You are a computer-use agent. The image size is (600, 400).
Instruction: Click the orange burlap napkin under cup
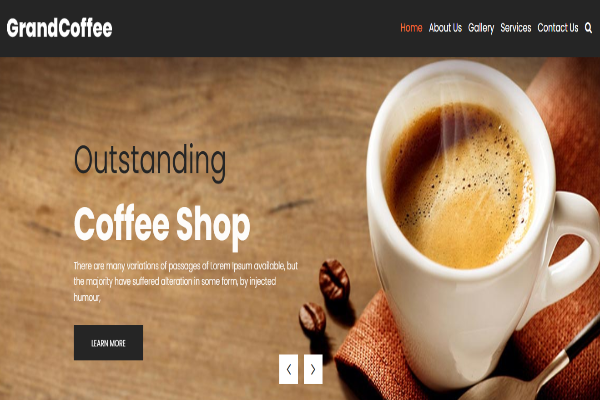point(367,344)
